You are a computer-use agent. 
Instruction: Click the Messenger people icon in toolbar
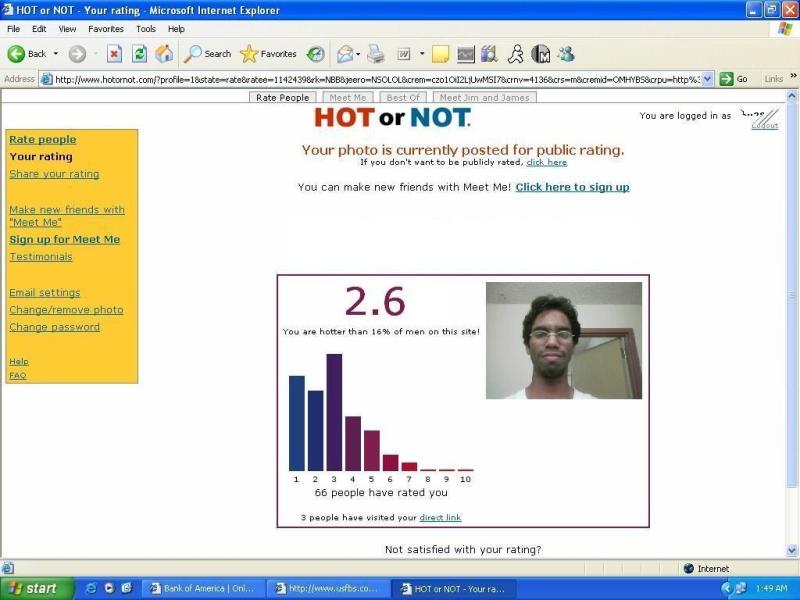566,54
